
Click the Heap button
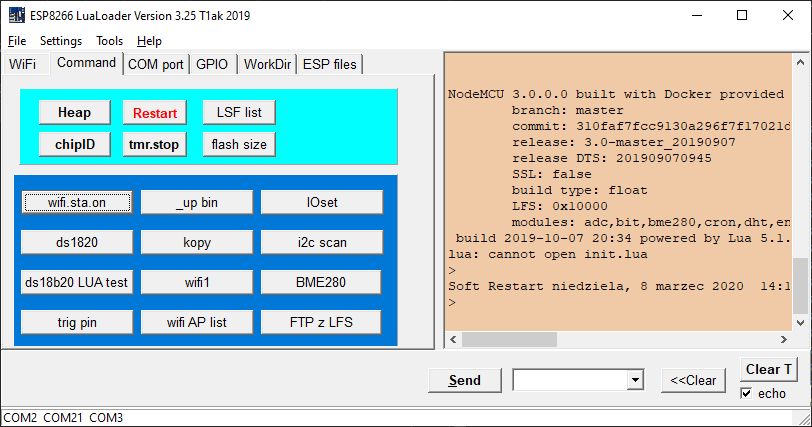75,112
